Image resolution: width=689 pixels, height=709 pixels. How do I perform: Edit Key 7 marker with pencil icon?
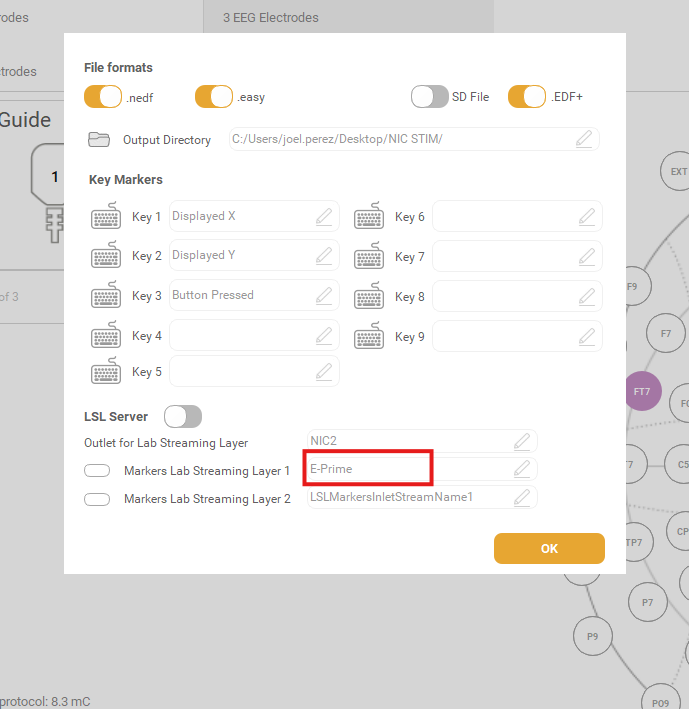tap(587, 256)
